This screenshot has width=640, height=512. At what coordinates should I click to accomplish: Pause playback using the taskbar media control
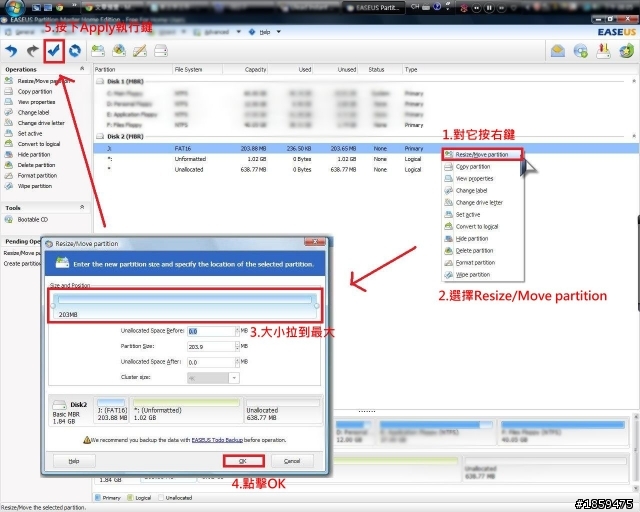point(489,7)
